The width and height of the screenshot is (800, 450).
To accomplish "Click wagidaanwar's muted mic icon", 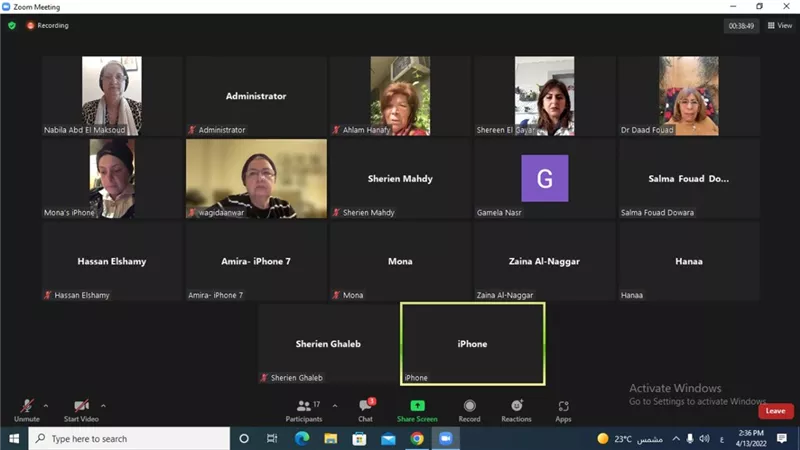I will 192,213.
